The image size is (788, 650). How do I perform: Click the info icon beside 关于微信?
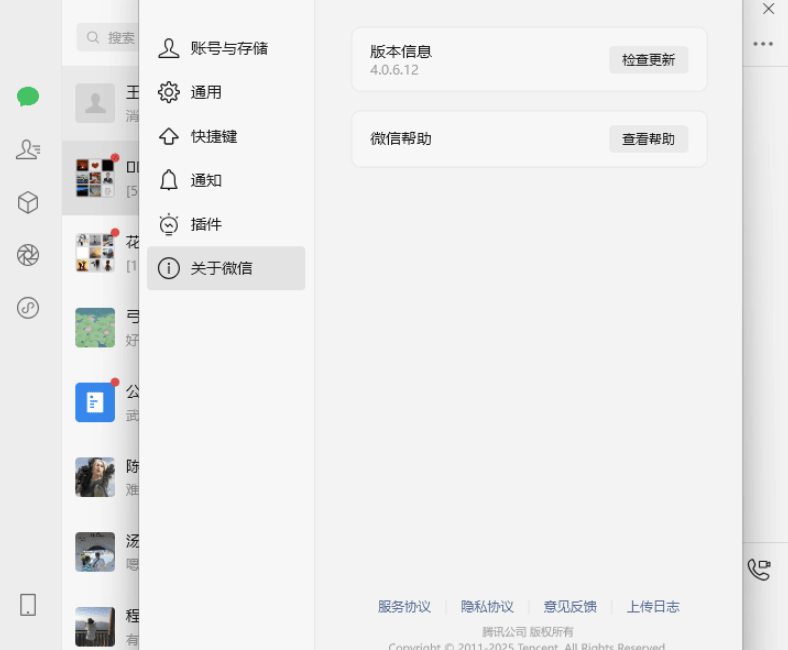(x=169, y=268)
